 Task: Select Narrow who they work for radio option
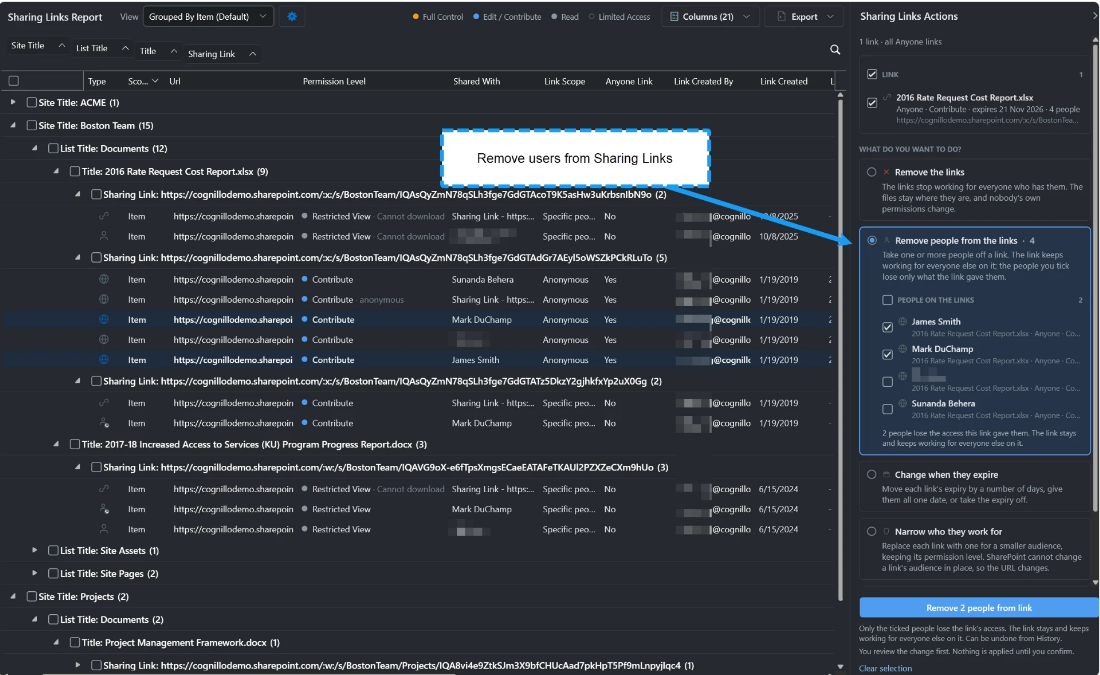[871, 532]
